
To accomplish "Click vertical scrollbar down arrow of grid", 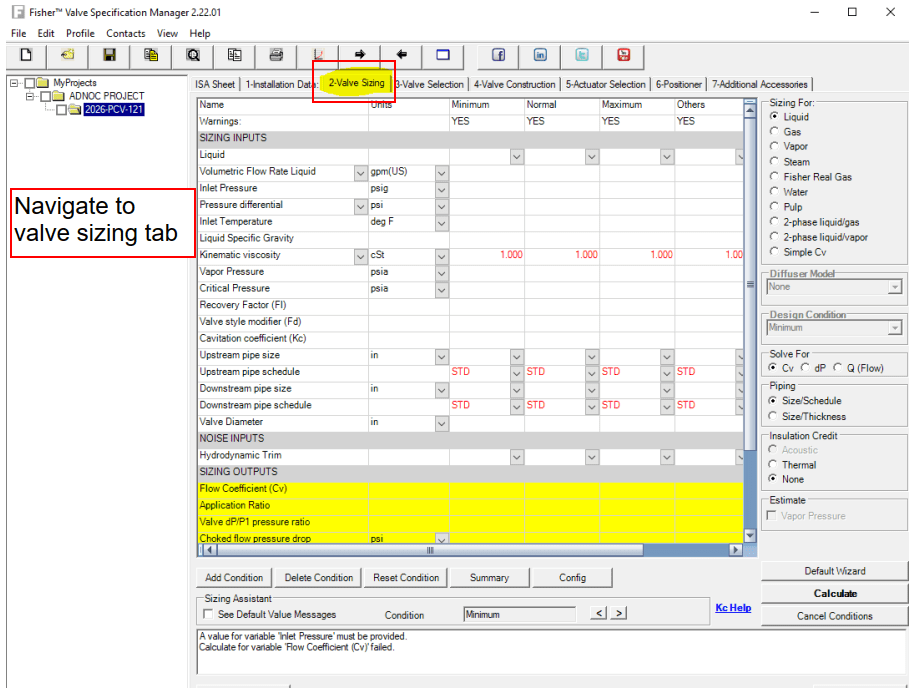I will coord(750,535).
